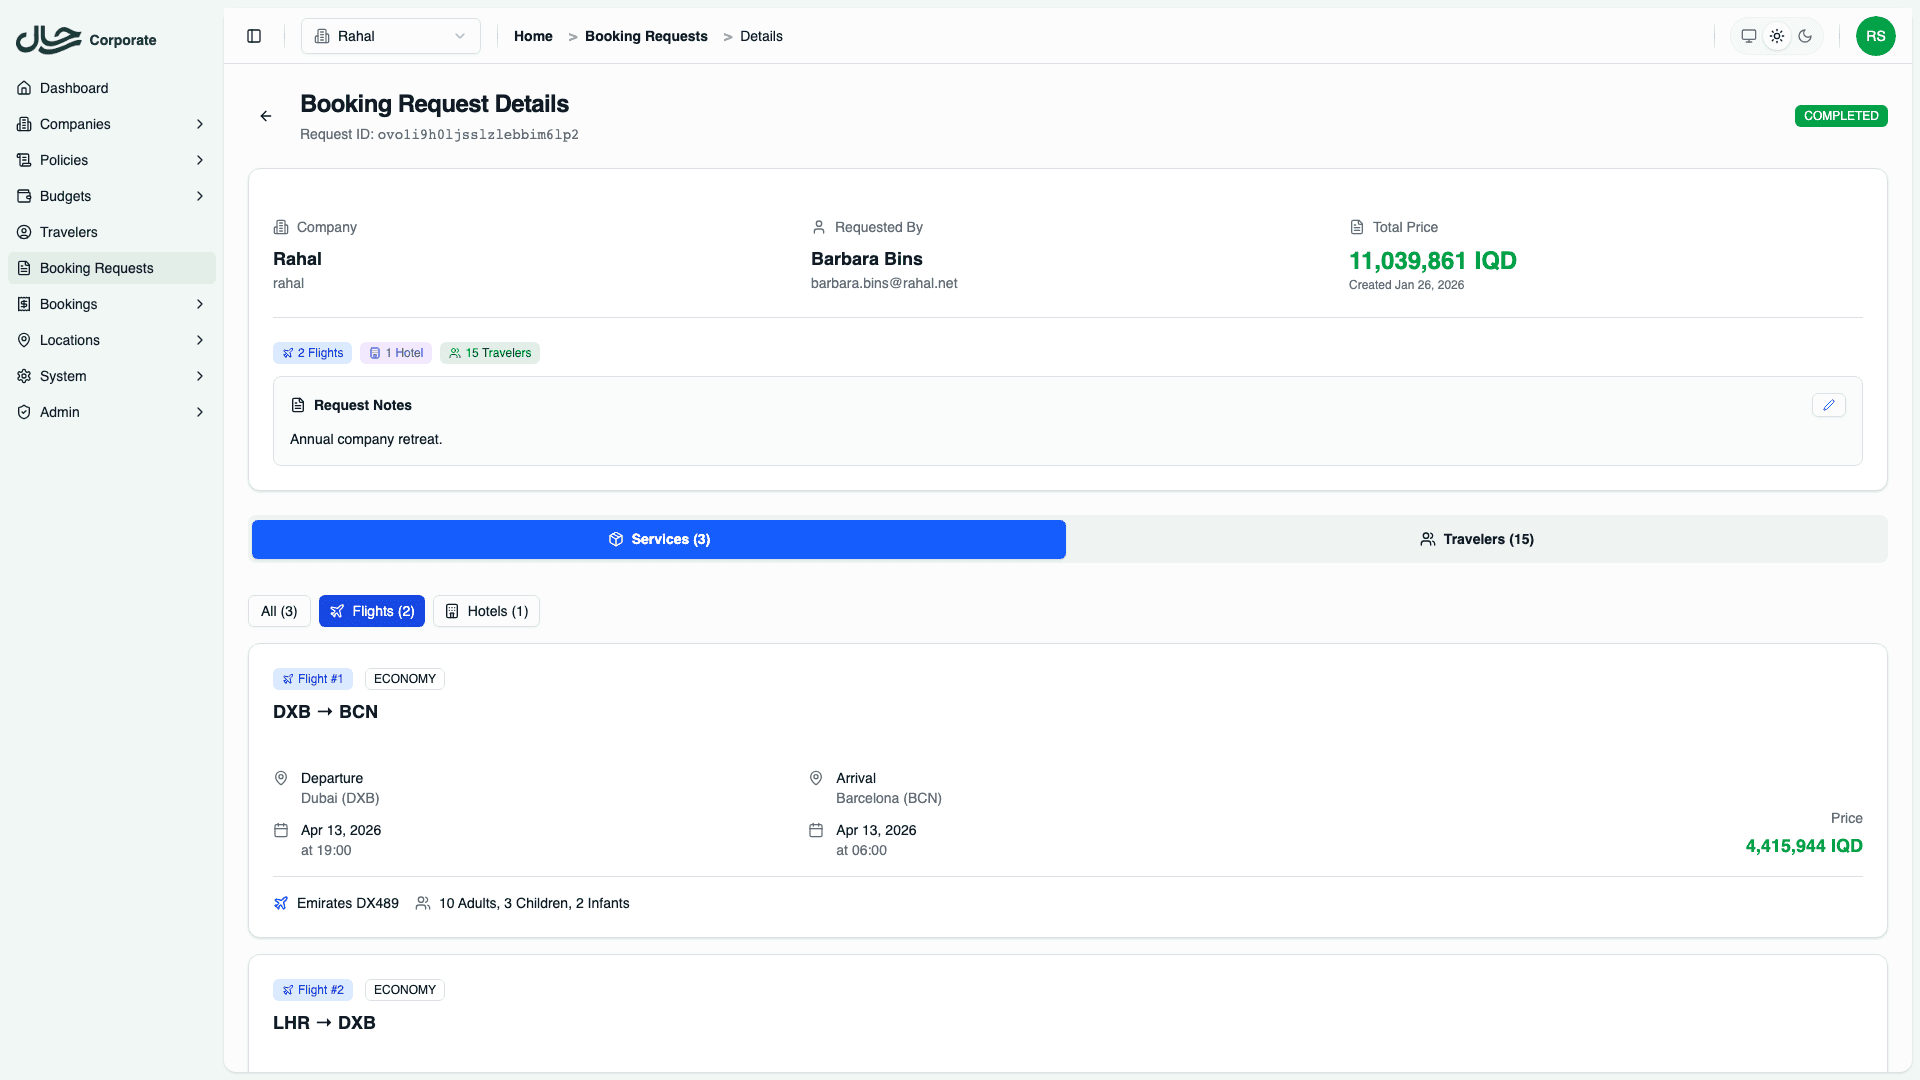Switch to the Hotels (1) filter
The image size is (1920, 1080).
486,611
